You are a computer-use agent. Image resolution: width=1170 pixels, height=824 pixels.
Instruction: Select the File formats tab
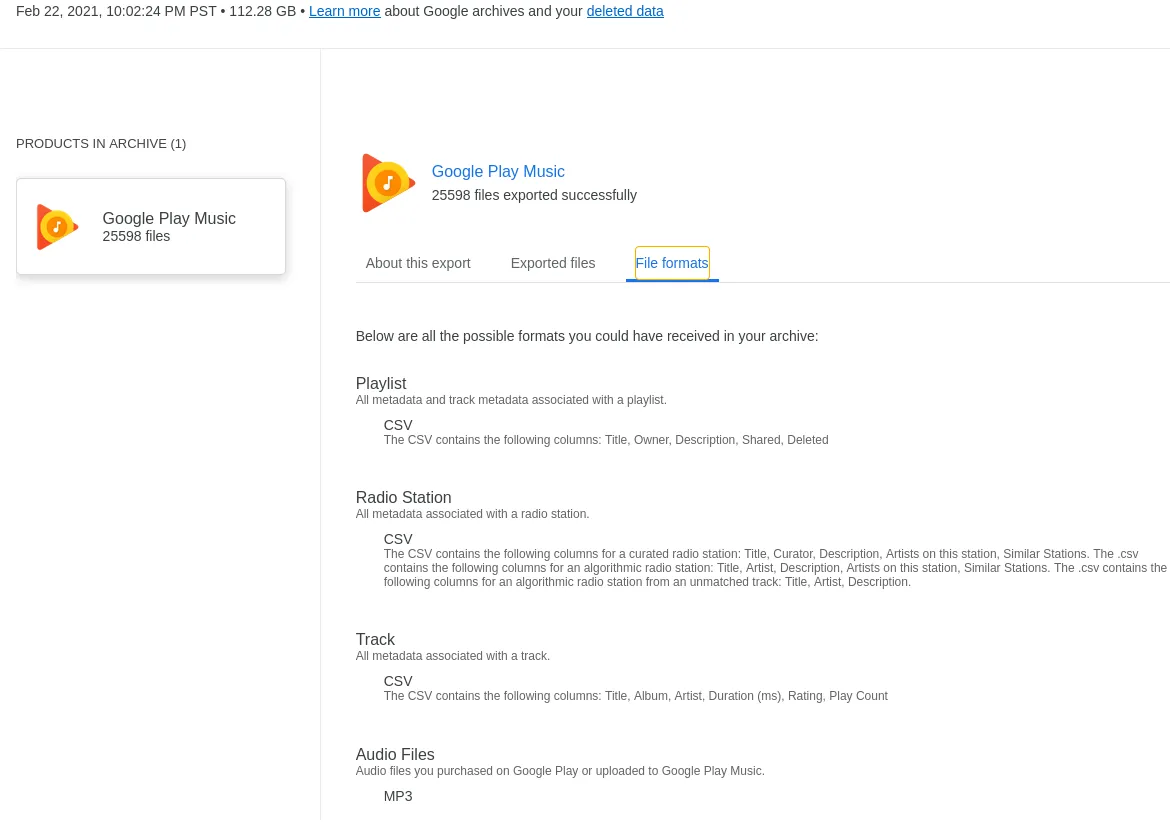point(672,263)
